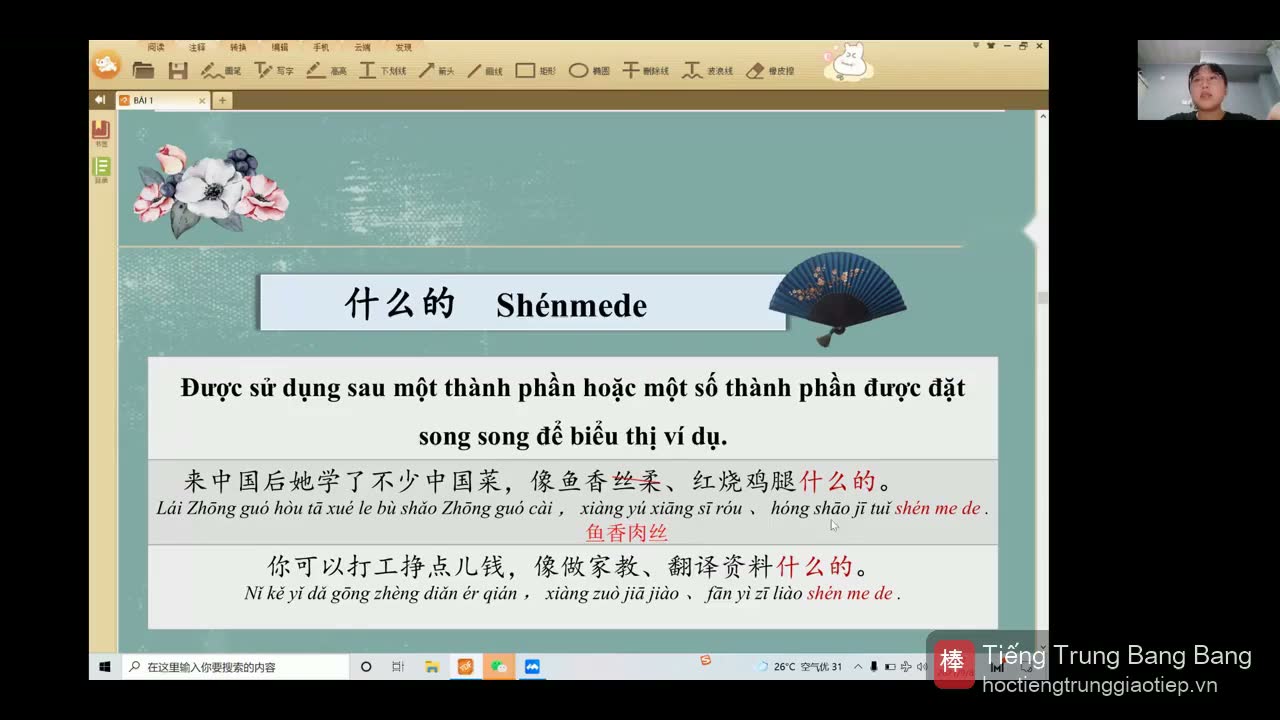Select the 写字 text writing tool
This screenshot has height=720, width=1280.
(x=273, y=70)
